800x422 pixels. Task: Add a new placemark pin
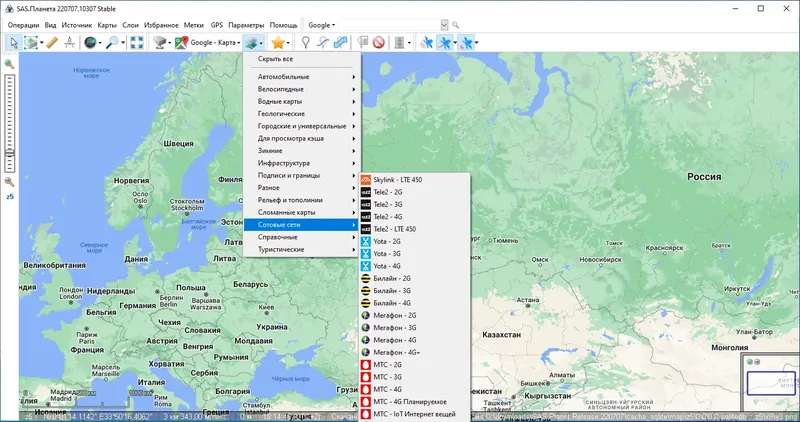(306, 43)
